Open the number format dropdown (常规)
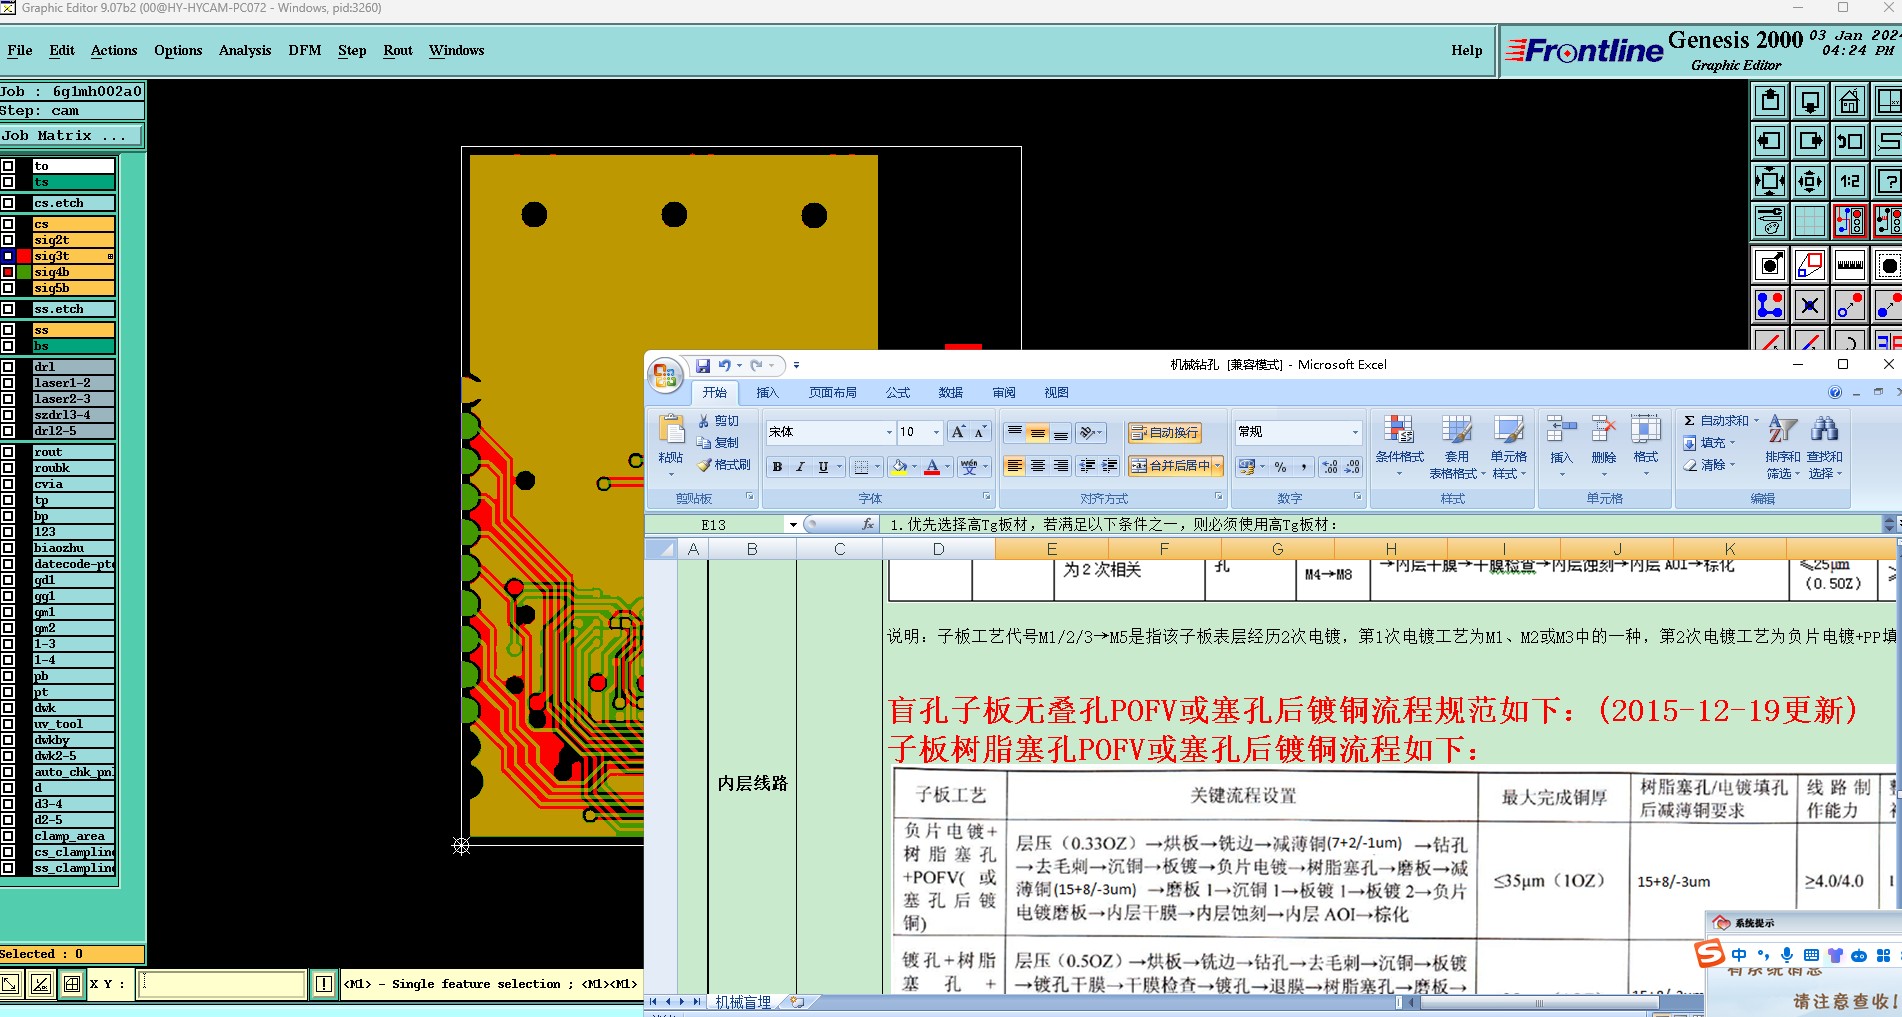Screen dimensions: 1902x1017 pyautogui.click(x=1355, y=432)
